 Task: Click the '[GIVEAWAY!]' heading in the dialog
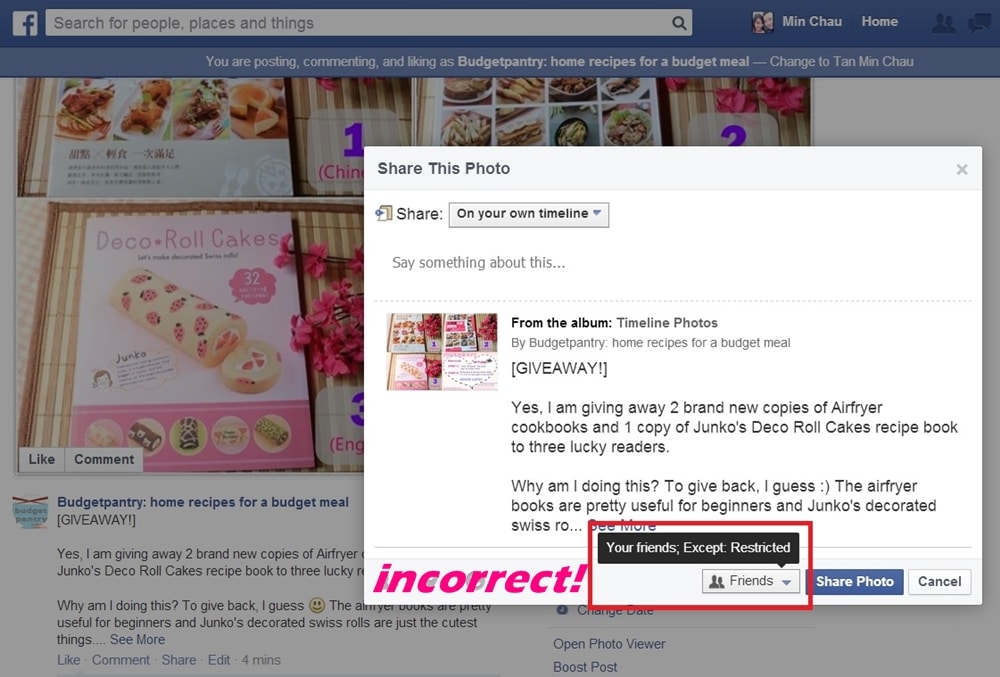pyautogui.click(x=559, y=368)
